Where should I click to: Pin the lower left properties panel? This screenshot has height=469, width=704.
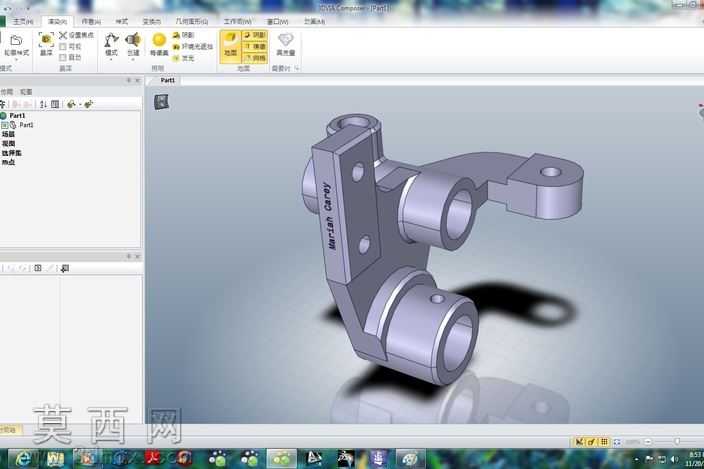[129, 256]
